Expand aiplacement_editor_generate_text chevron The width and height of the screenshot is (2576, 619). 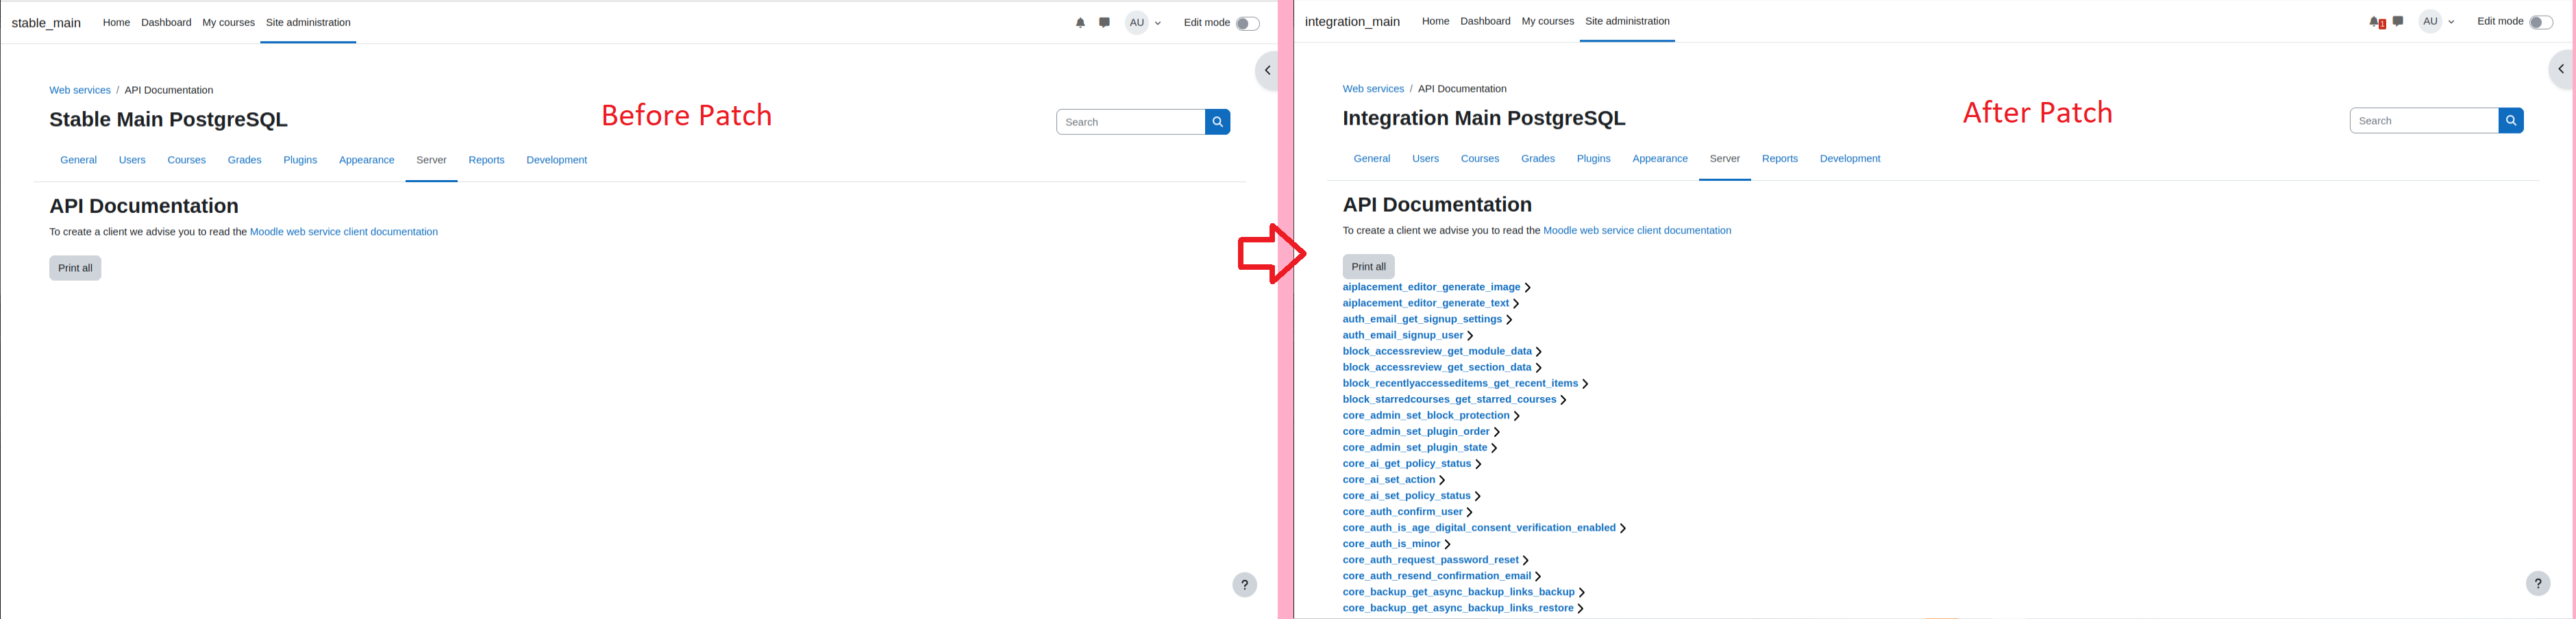pos(1516,304)
